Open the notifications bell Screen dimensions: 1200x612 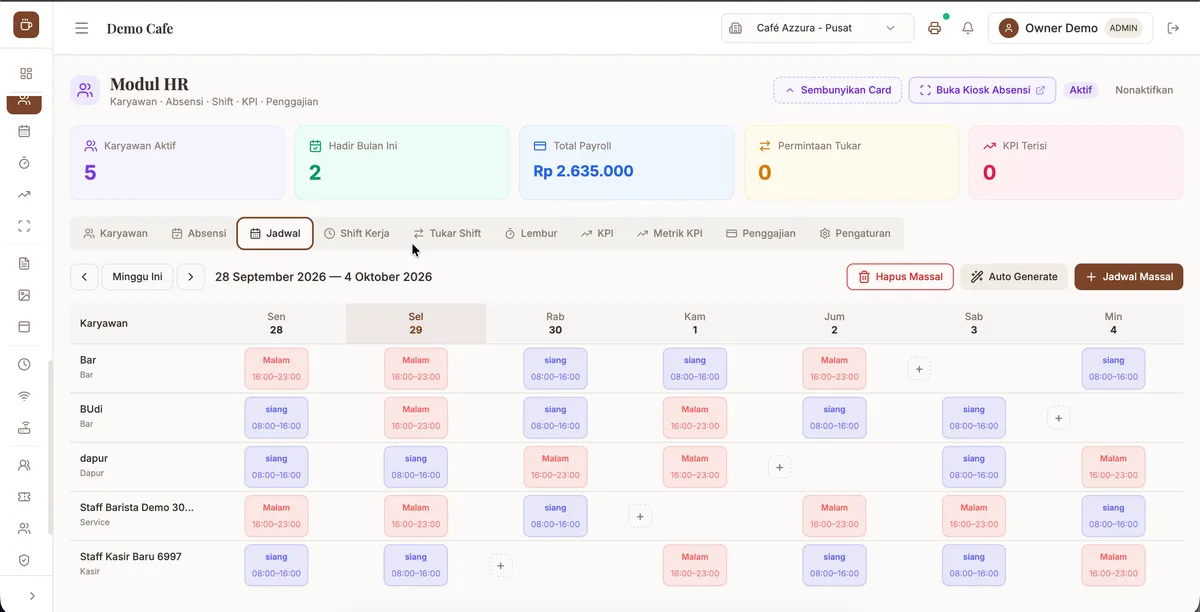click(968, 28)
